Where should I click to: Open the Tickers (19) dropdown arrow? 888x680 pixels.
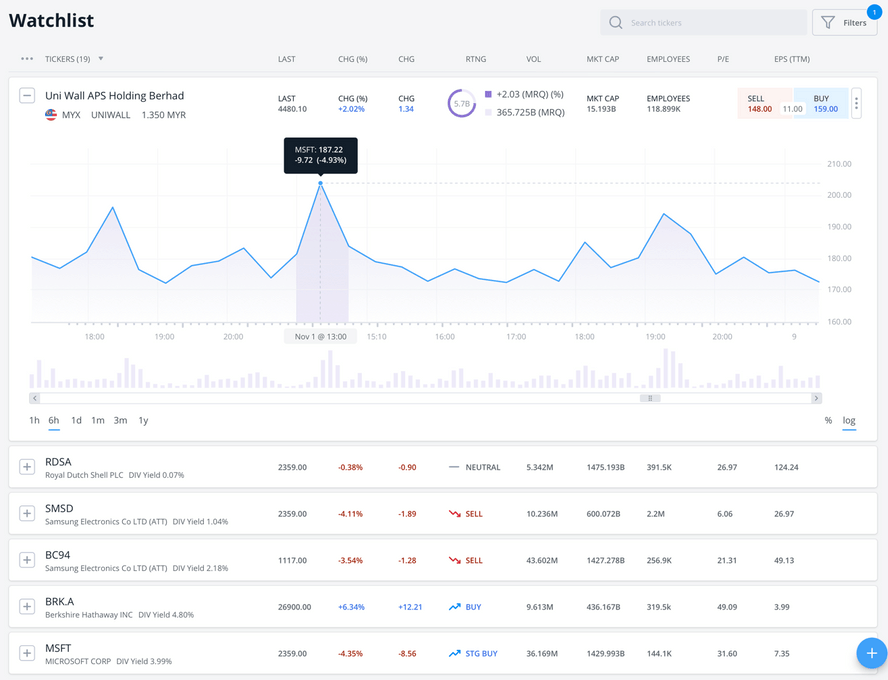[x=101, y=58]
